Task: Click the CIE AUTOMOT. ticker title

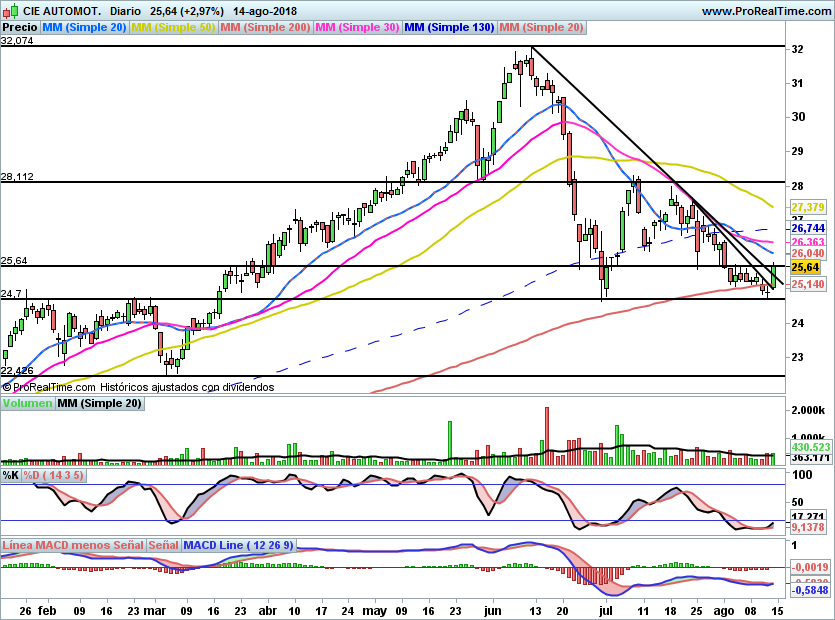Action: coord(62,11)
